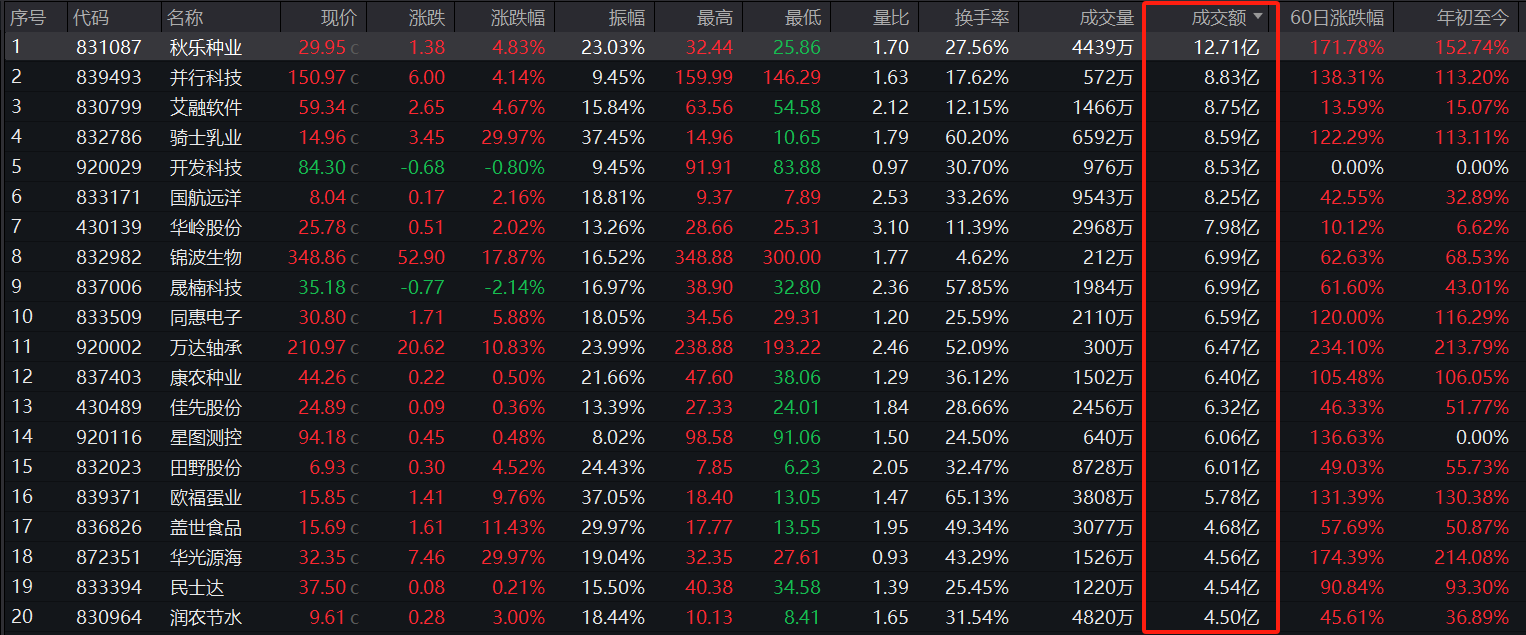Select the 4.50亿 turnover value
Viewport: 1526px width, 635px height.
click(1231, 617)
